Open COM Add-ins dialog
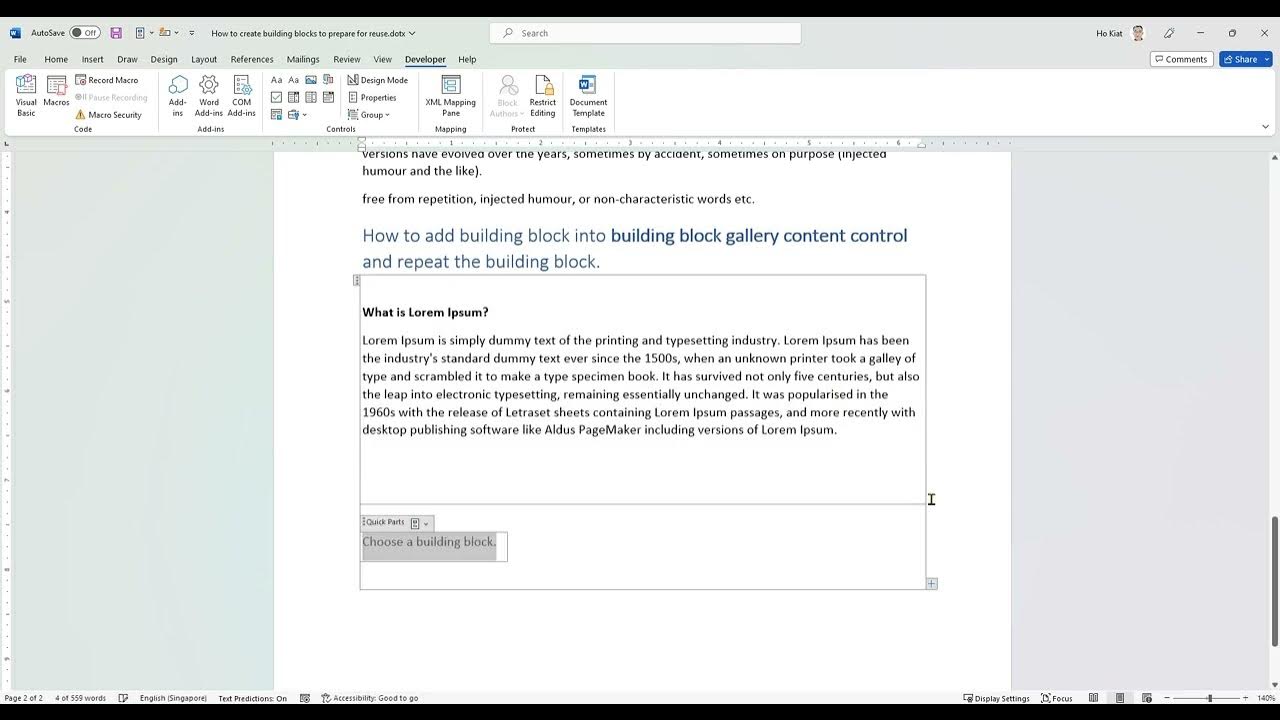Viewport: 1280px width, 720px height. [242, 96]
